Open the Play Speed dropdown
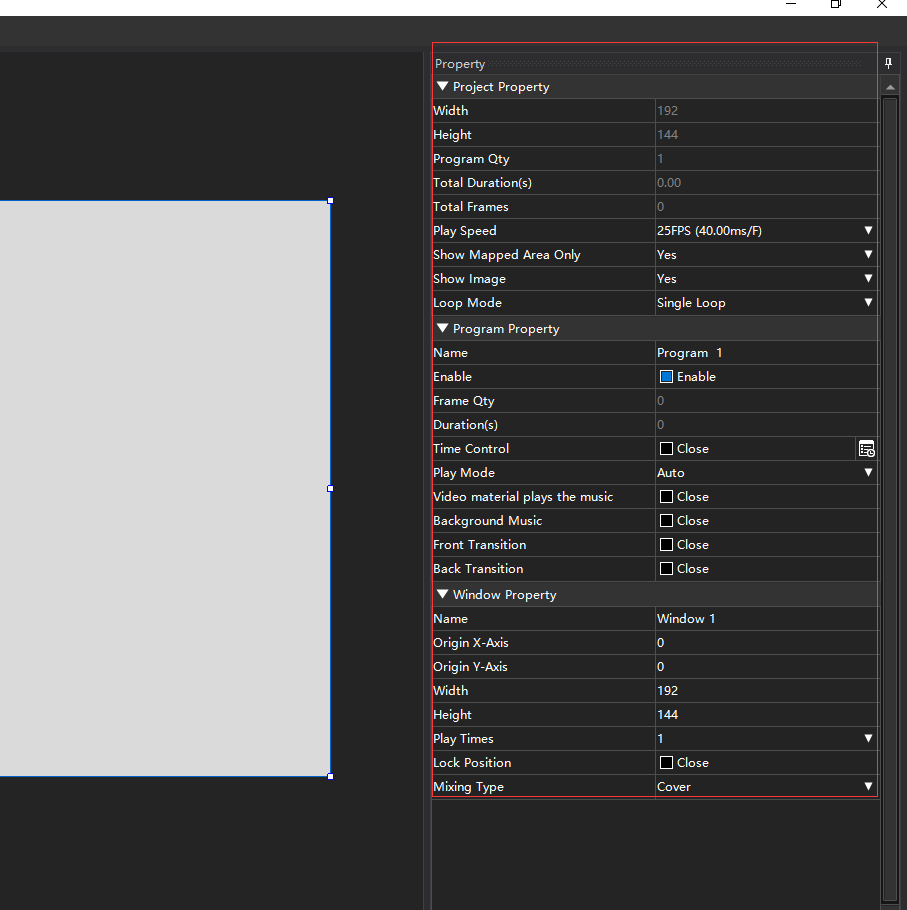 pyautogui.click(x=868, y=230)
